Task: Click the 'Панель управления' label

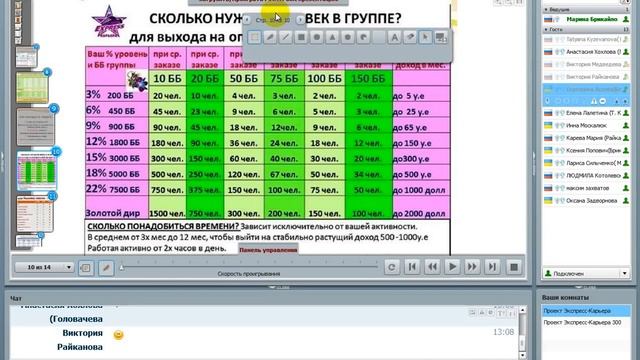Action: point(268,250)
